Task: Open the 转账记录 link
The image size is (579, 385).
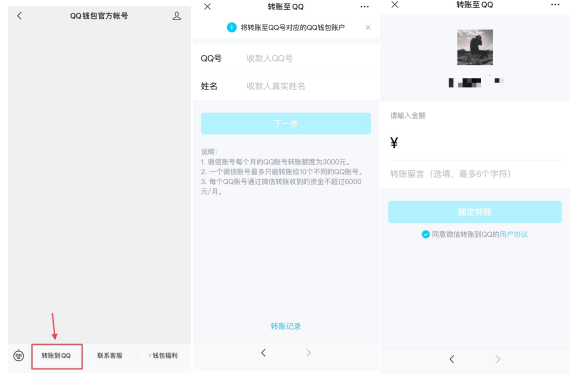Action: click(x=286, y=326)
